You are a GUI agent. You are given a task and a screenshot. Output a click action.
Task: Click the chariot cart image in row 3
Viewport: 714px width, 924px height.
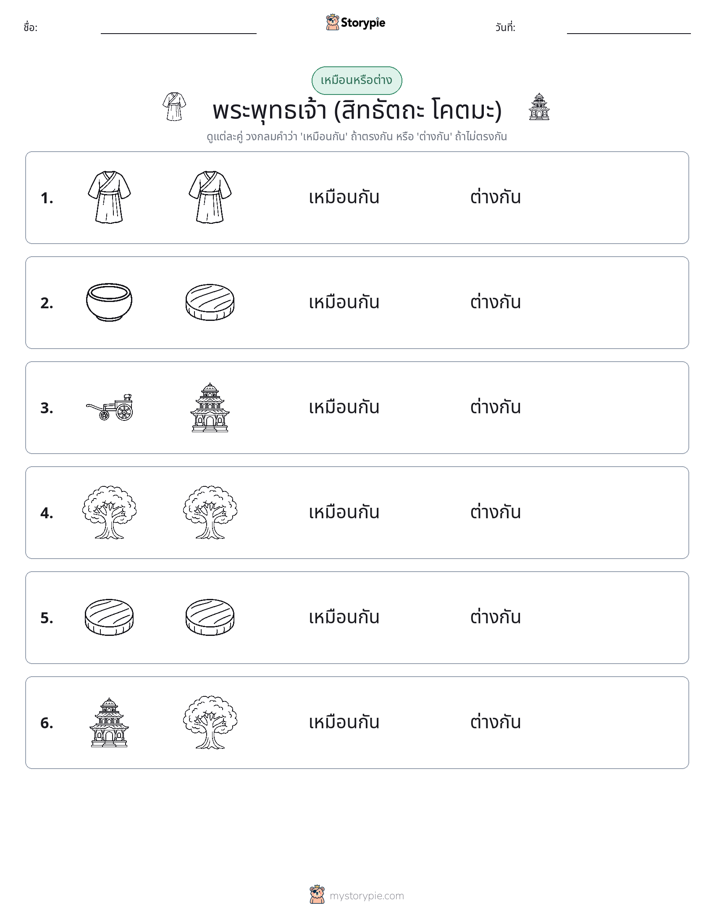(x=110, y=407)
